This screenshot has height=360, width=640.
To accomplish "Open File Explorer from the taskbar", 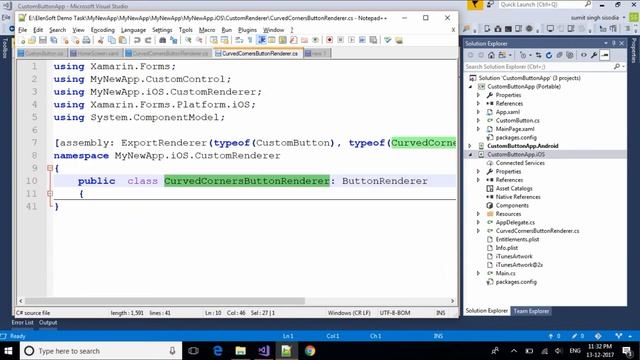I will (x=240, y=351).
